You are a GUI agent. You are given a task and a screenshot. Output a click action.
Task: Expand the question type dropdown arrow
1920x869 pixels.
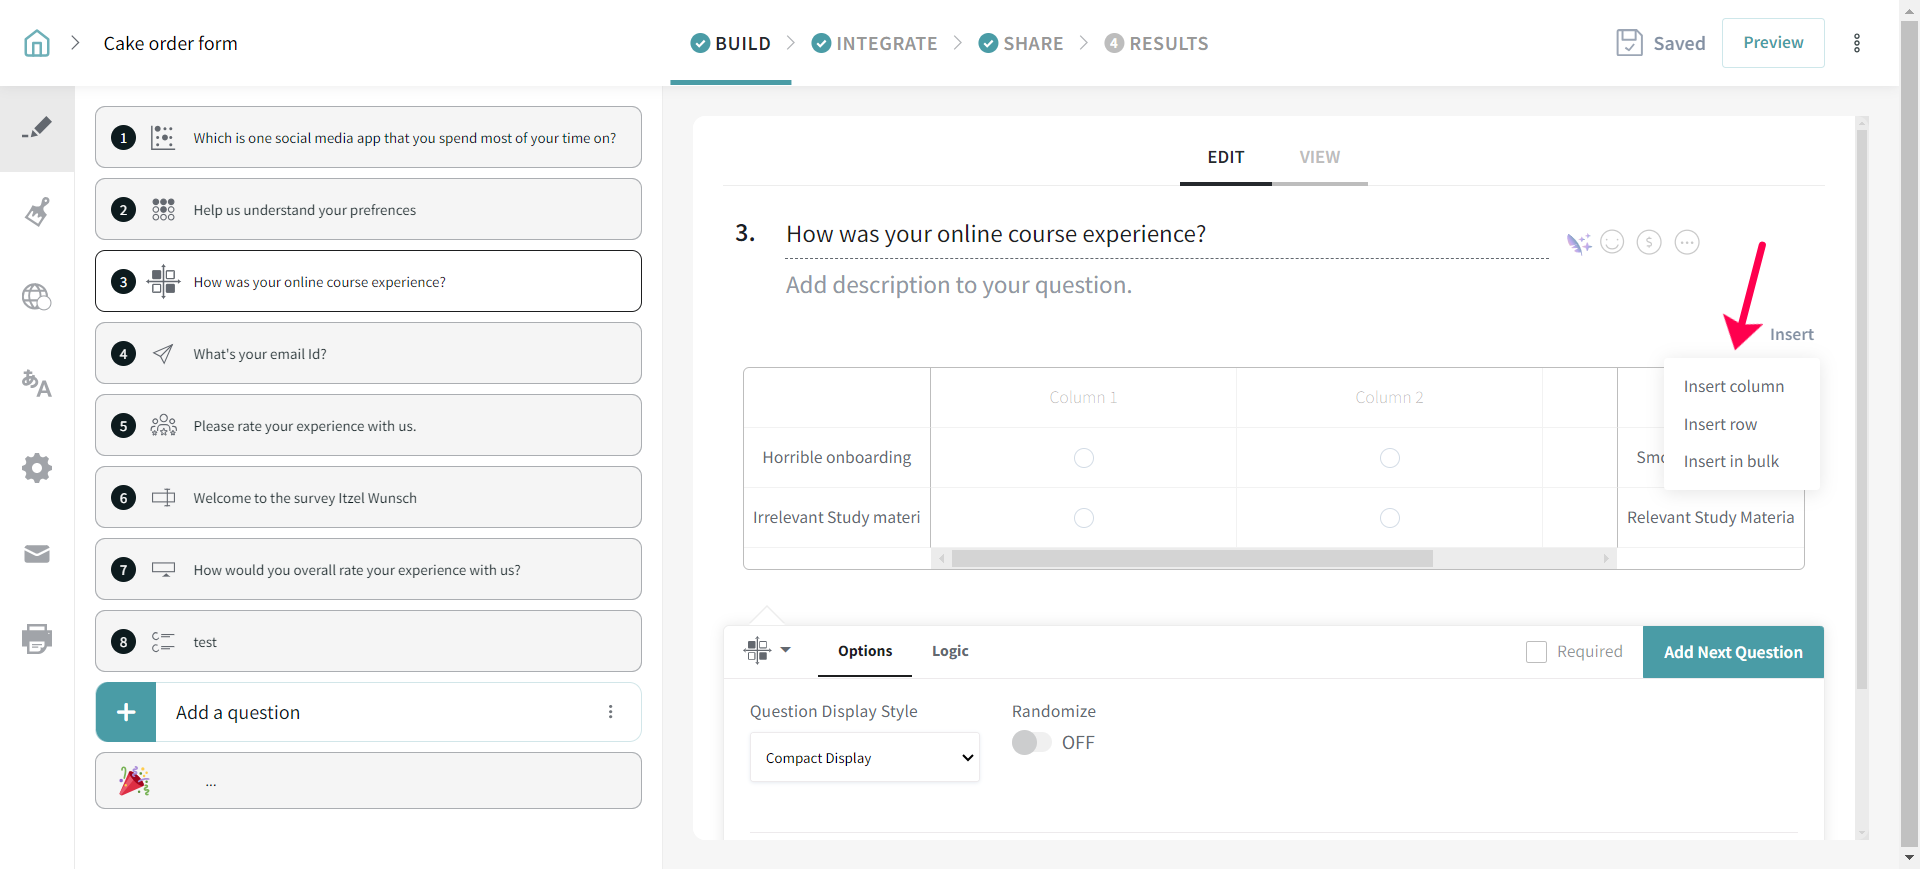[x=786, y=650]
